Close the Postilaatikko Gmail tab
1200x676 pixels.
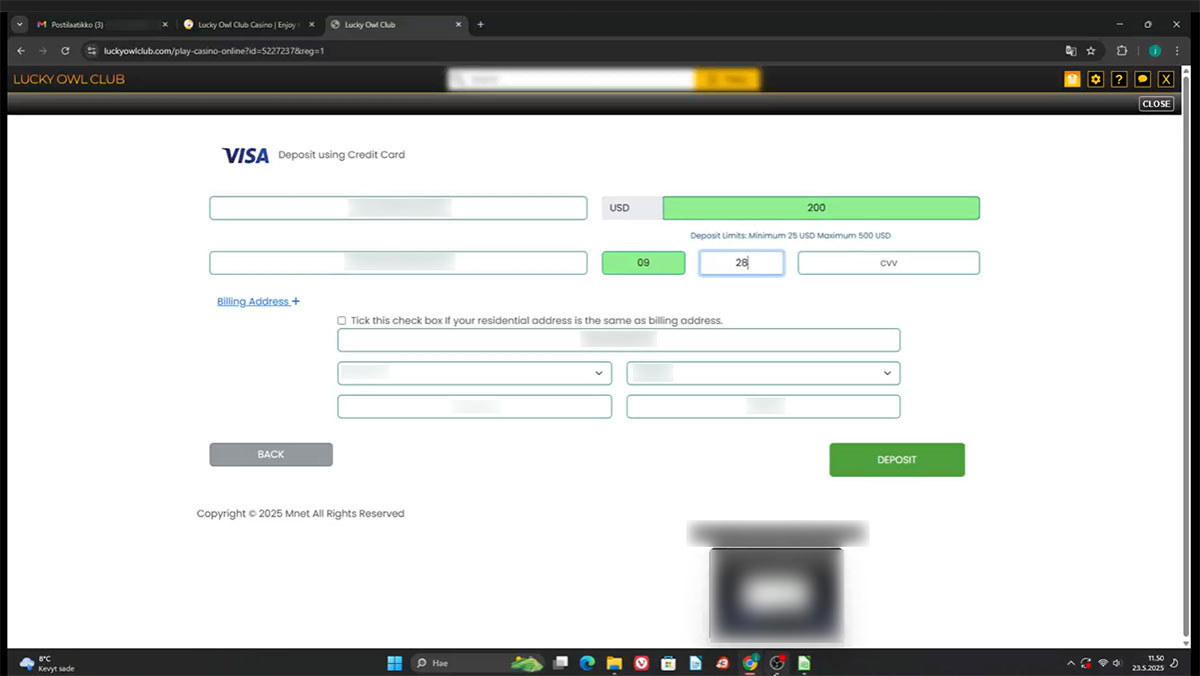(165, 24)
